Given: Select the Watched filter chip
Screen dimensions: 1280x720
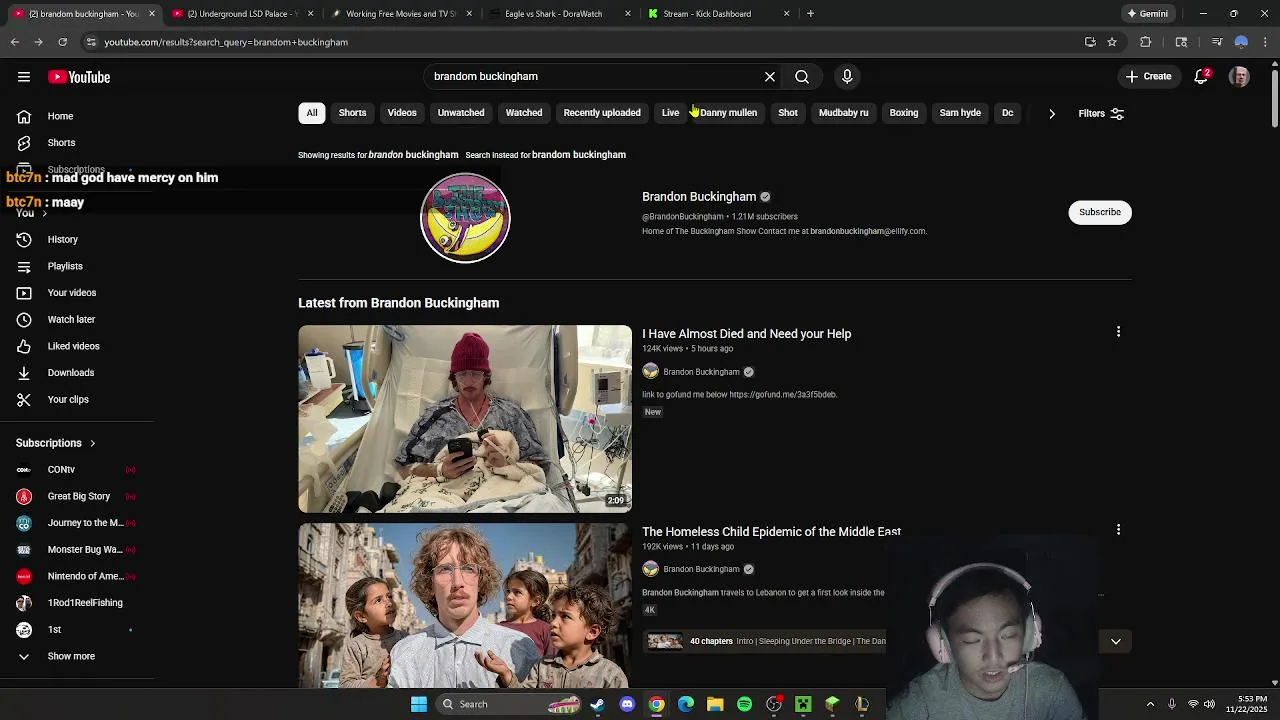Looking at the screenshot, I should tap(524, 113).
